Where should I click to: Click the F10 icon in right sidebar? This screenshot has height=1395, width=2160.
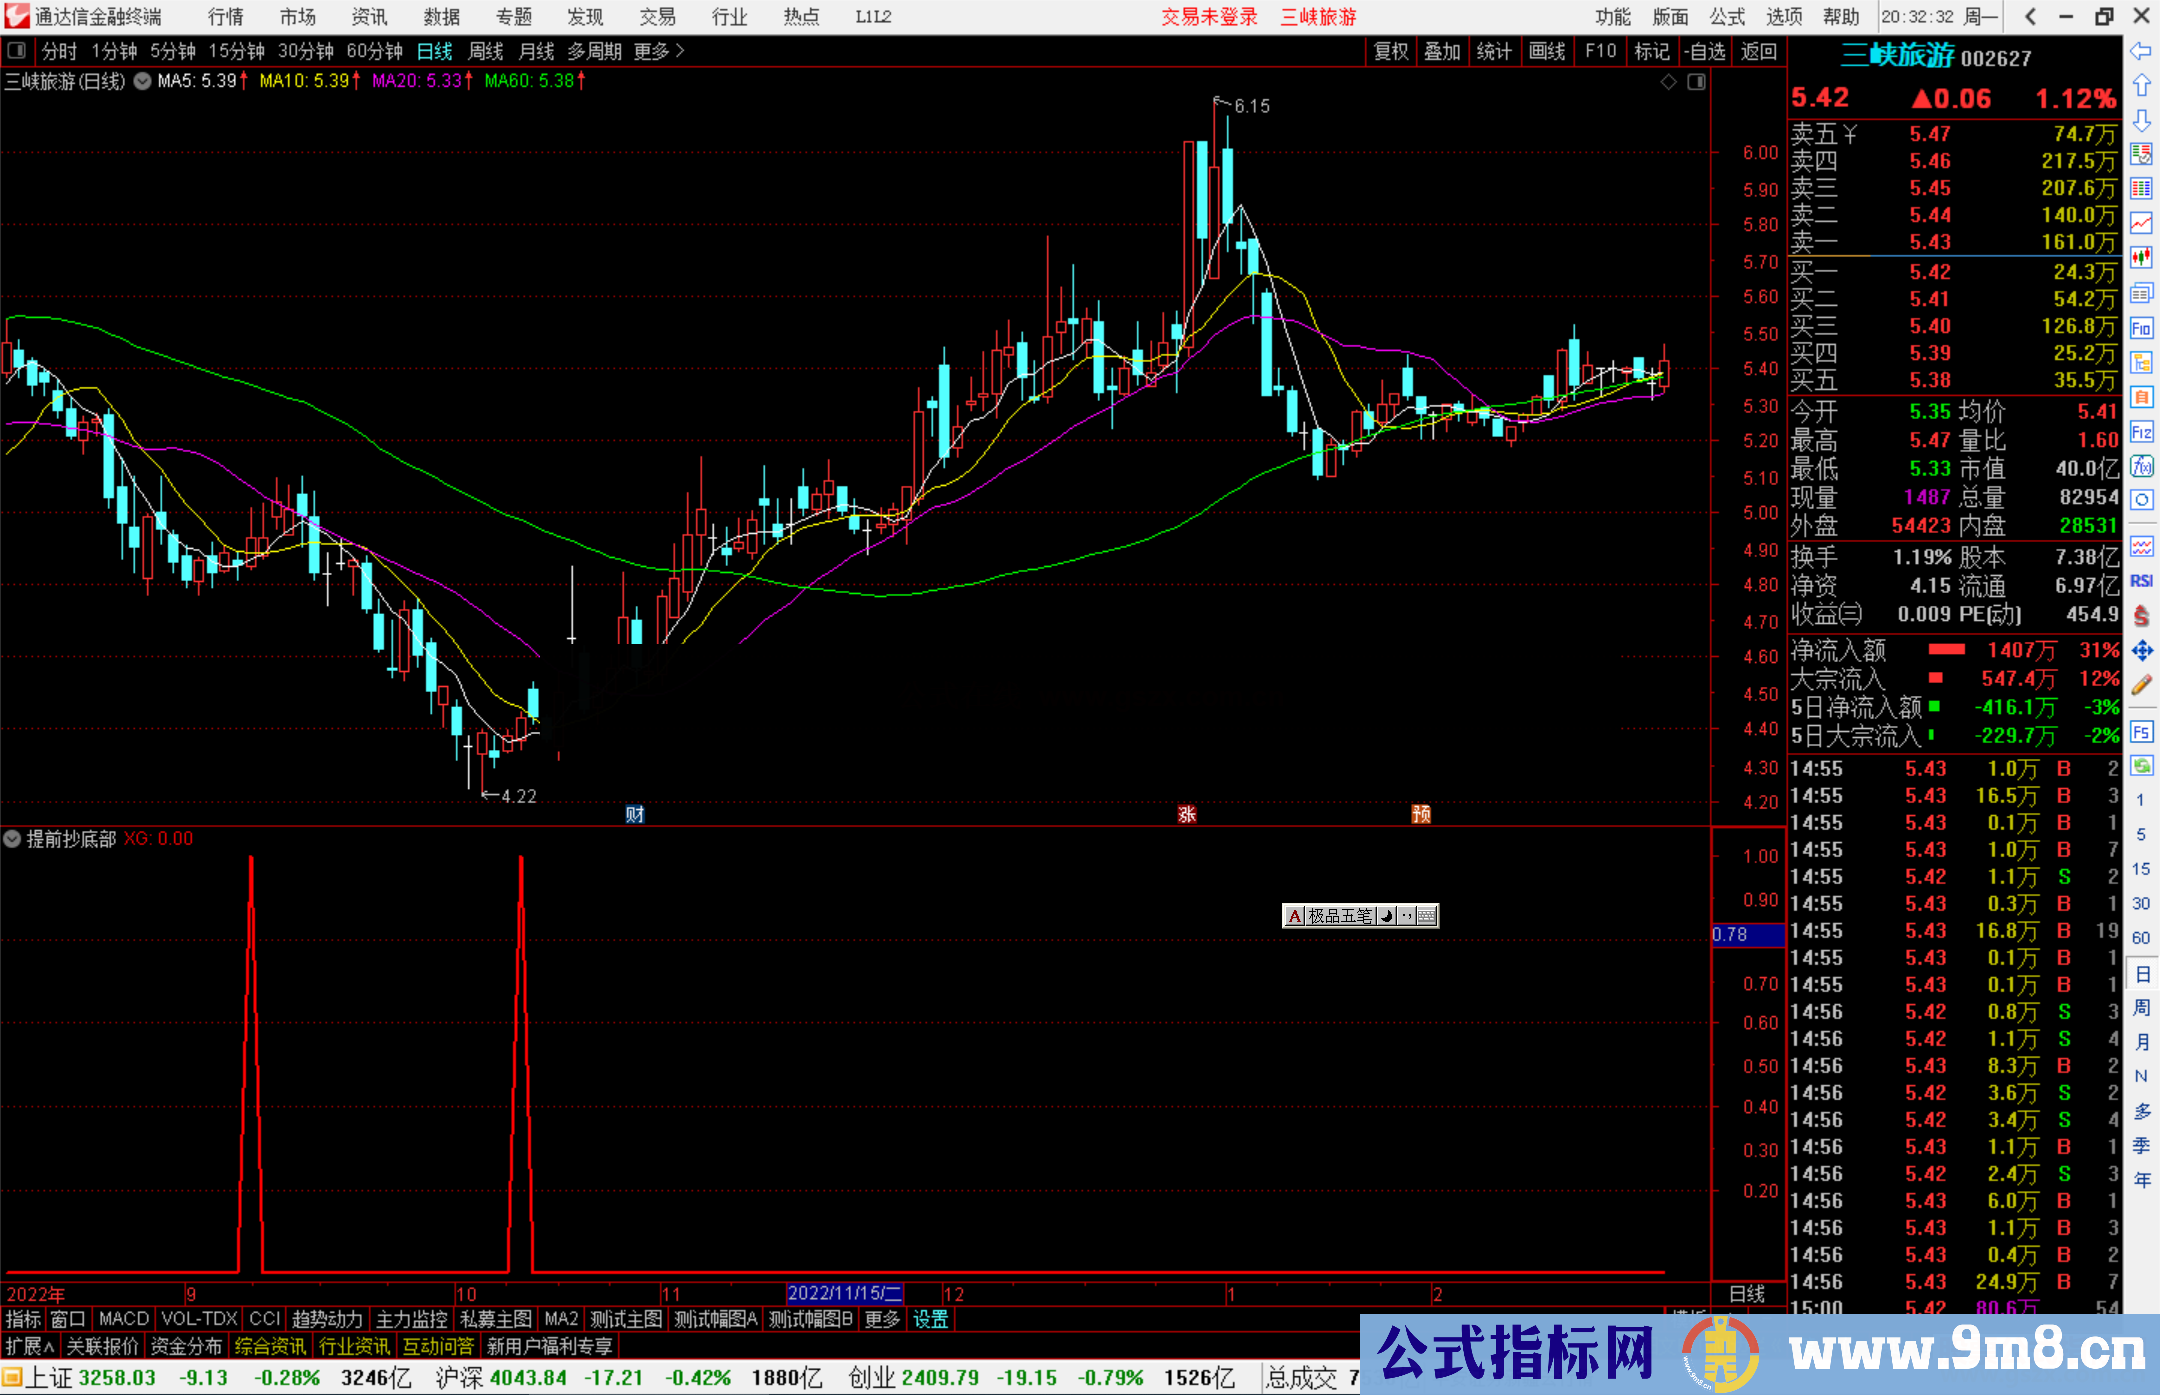[2141, 328]
